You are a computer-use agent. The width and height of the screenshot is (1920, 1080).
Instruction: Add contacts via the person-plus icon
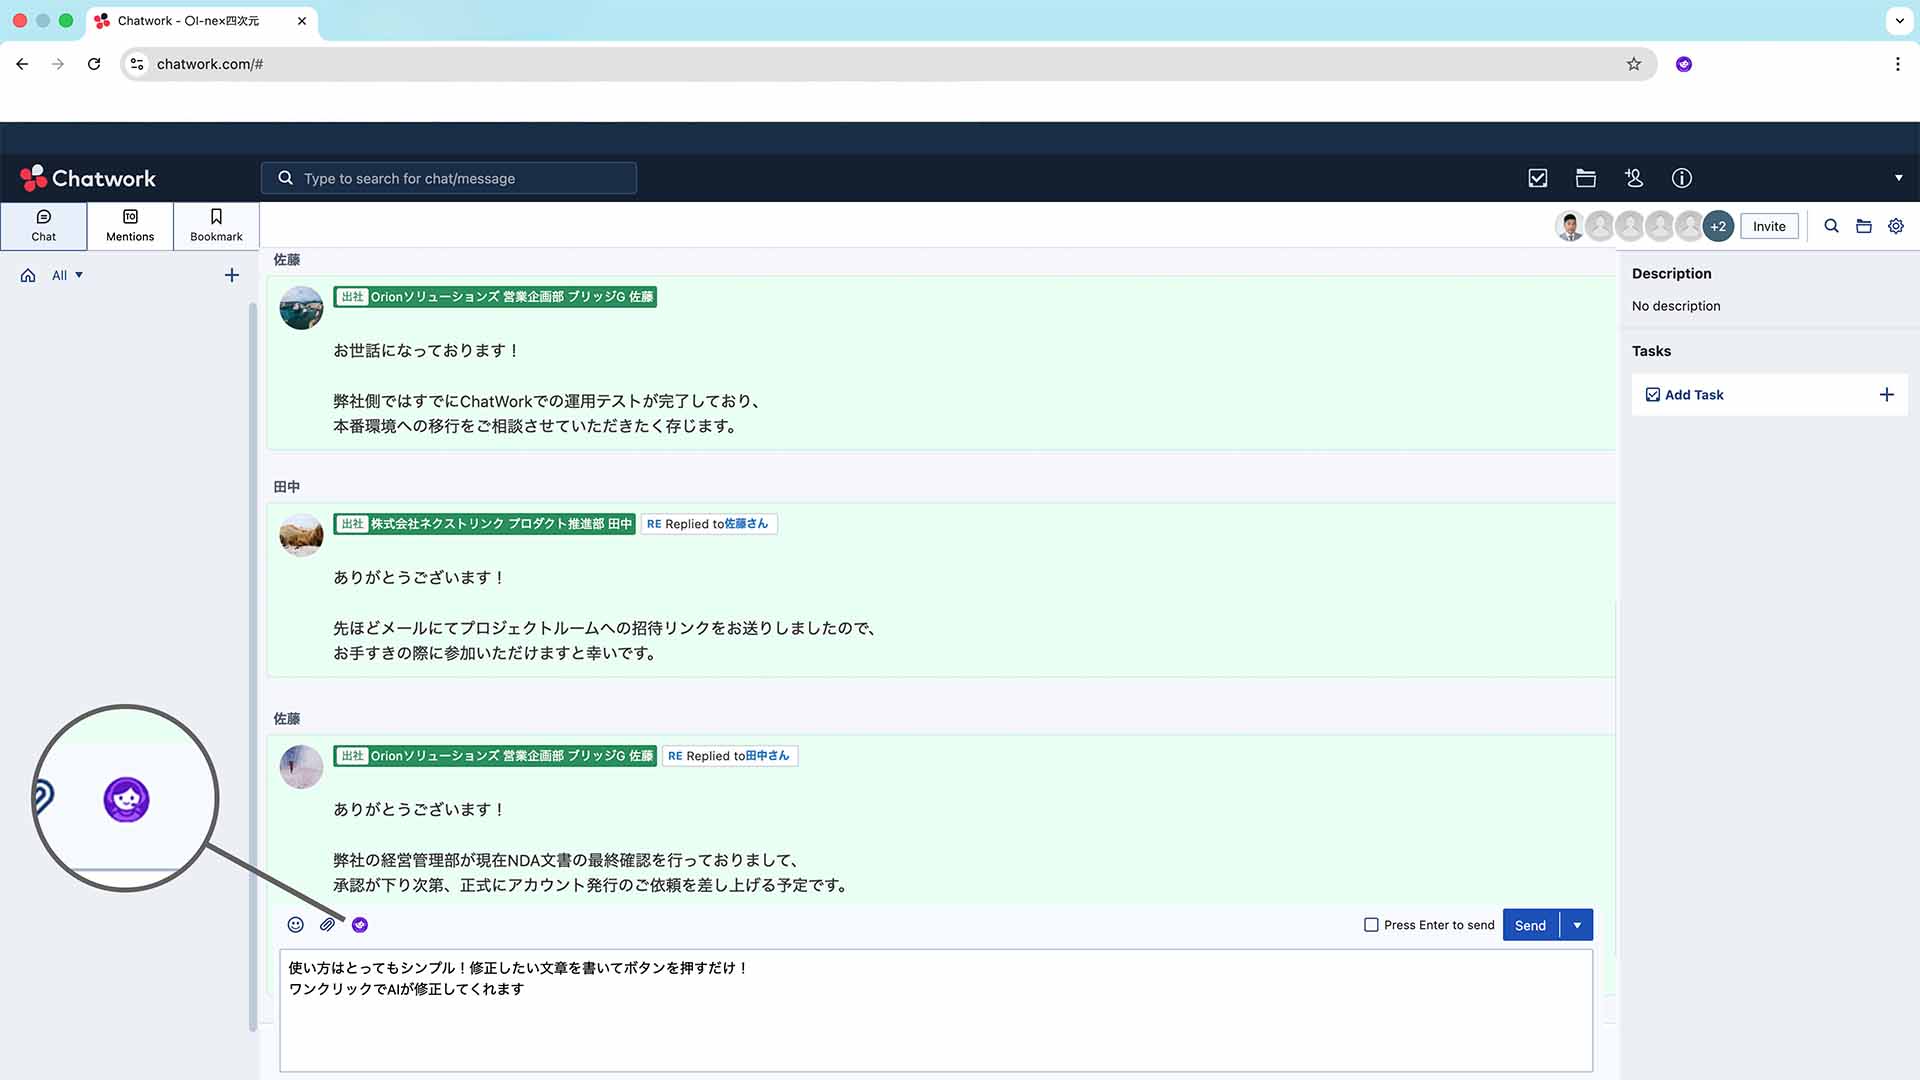tap(1633, 178)
